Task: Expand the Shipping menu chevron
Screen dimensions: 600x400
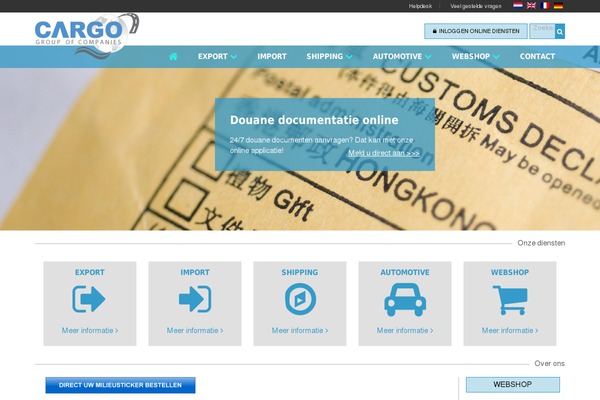Action: (x=349, y=57)
